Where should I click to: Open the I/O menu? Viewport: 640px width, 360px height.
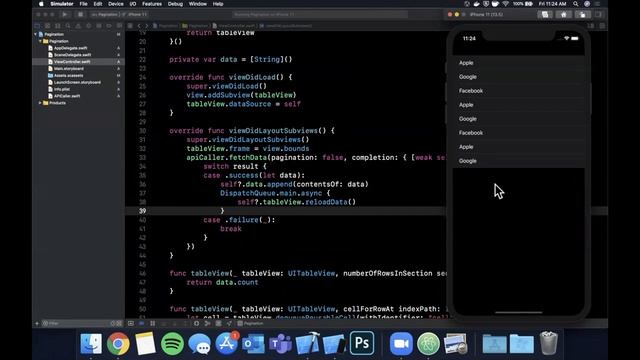(x=133, y=4)
